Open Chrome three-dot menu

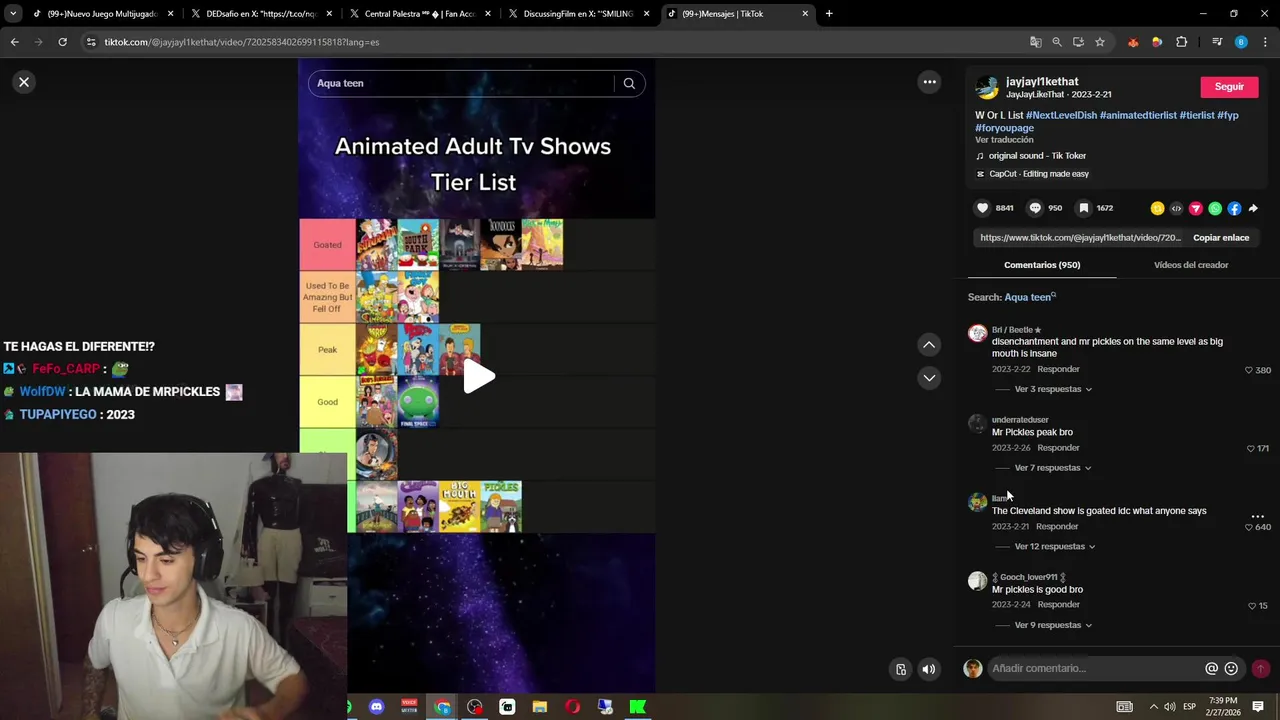tap(1265, 42)
